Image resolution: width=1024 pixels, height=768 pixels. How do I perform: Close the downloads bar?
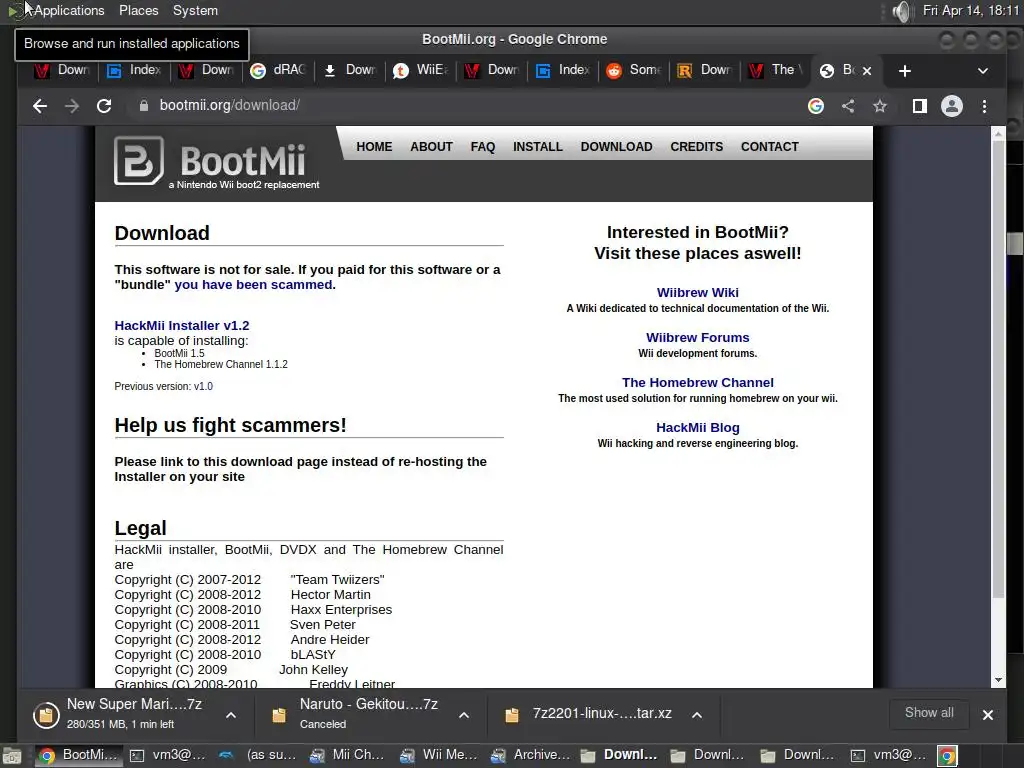coord(987,715)
